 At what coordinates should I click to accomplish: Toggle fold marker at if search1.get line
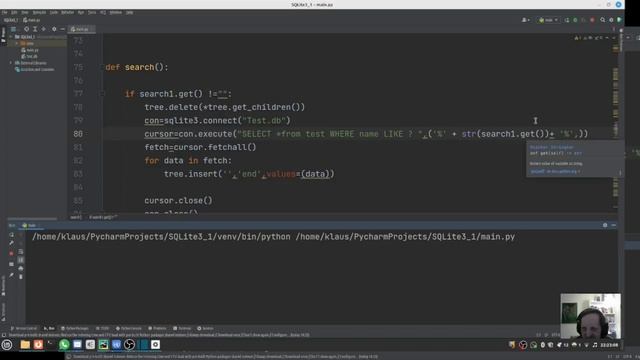[x=102, y=94]
